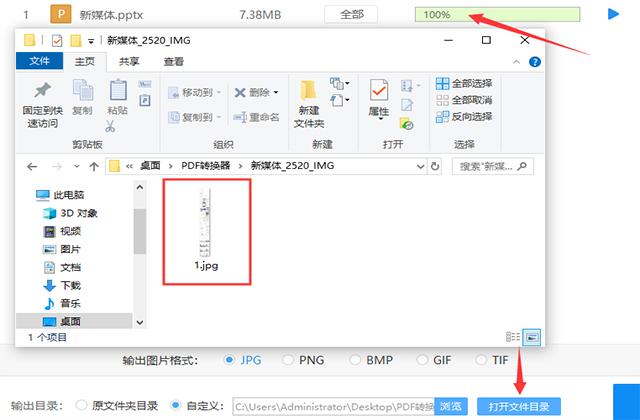Switch to the 主页 ribbon tab

pyautogui.click(x=84, y=62)
